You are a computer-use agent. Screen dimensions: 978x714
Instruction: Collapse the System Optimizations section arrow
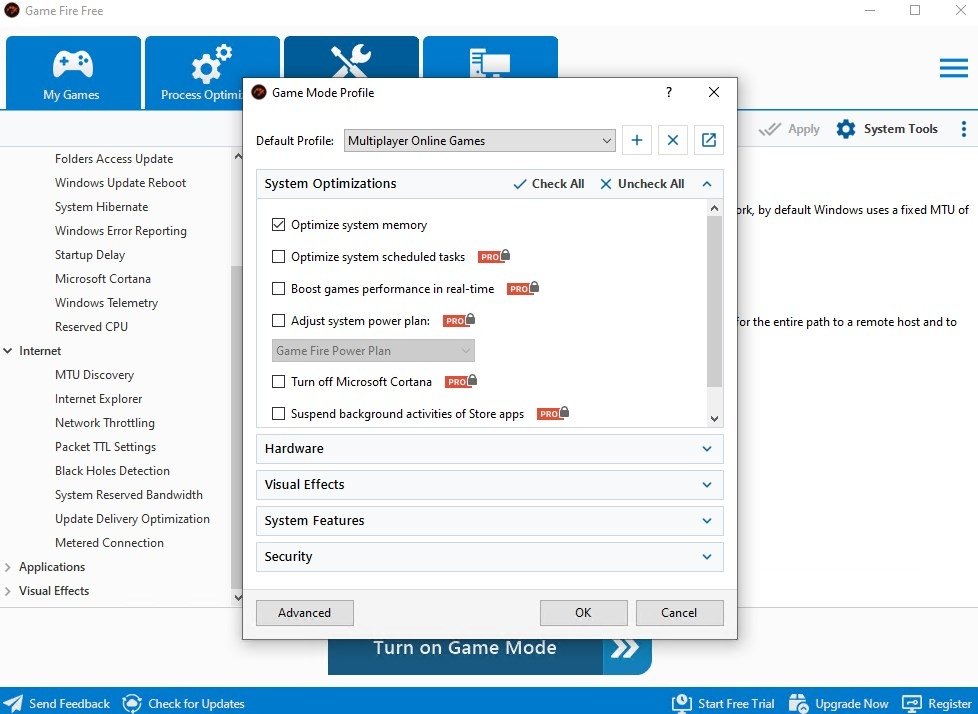coord(707,184)
